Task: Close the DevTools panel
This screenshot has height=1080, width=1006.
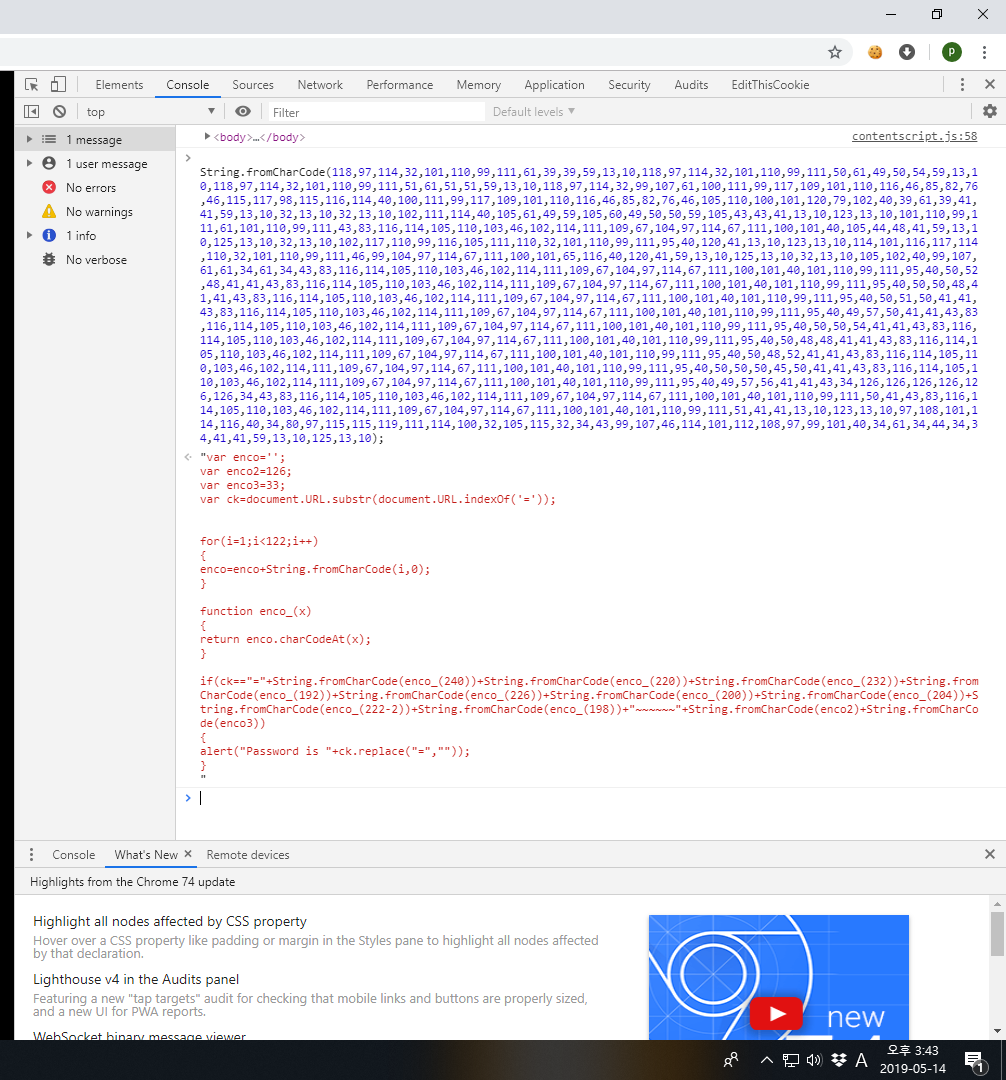Action: point(990,84)
